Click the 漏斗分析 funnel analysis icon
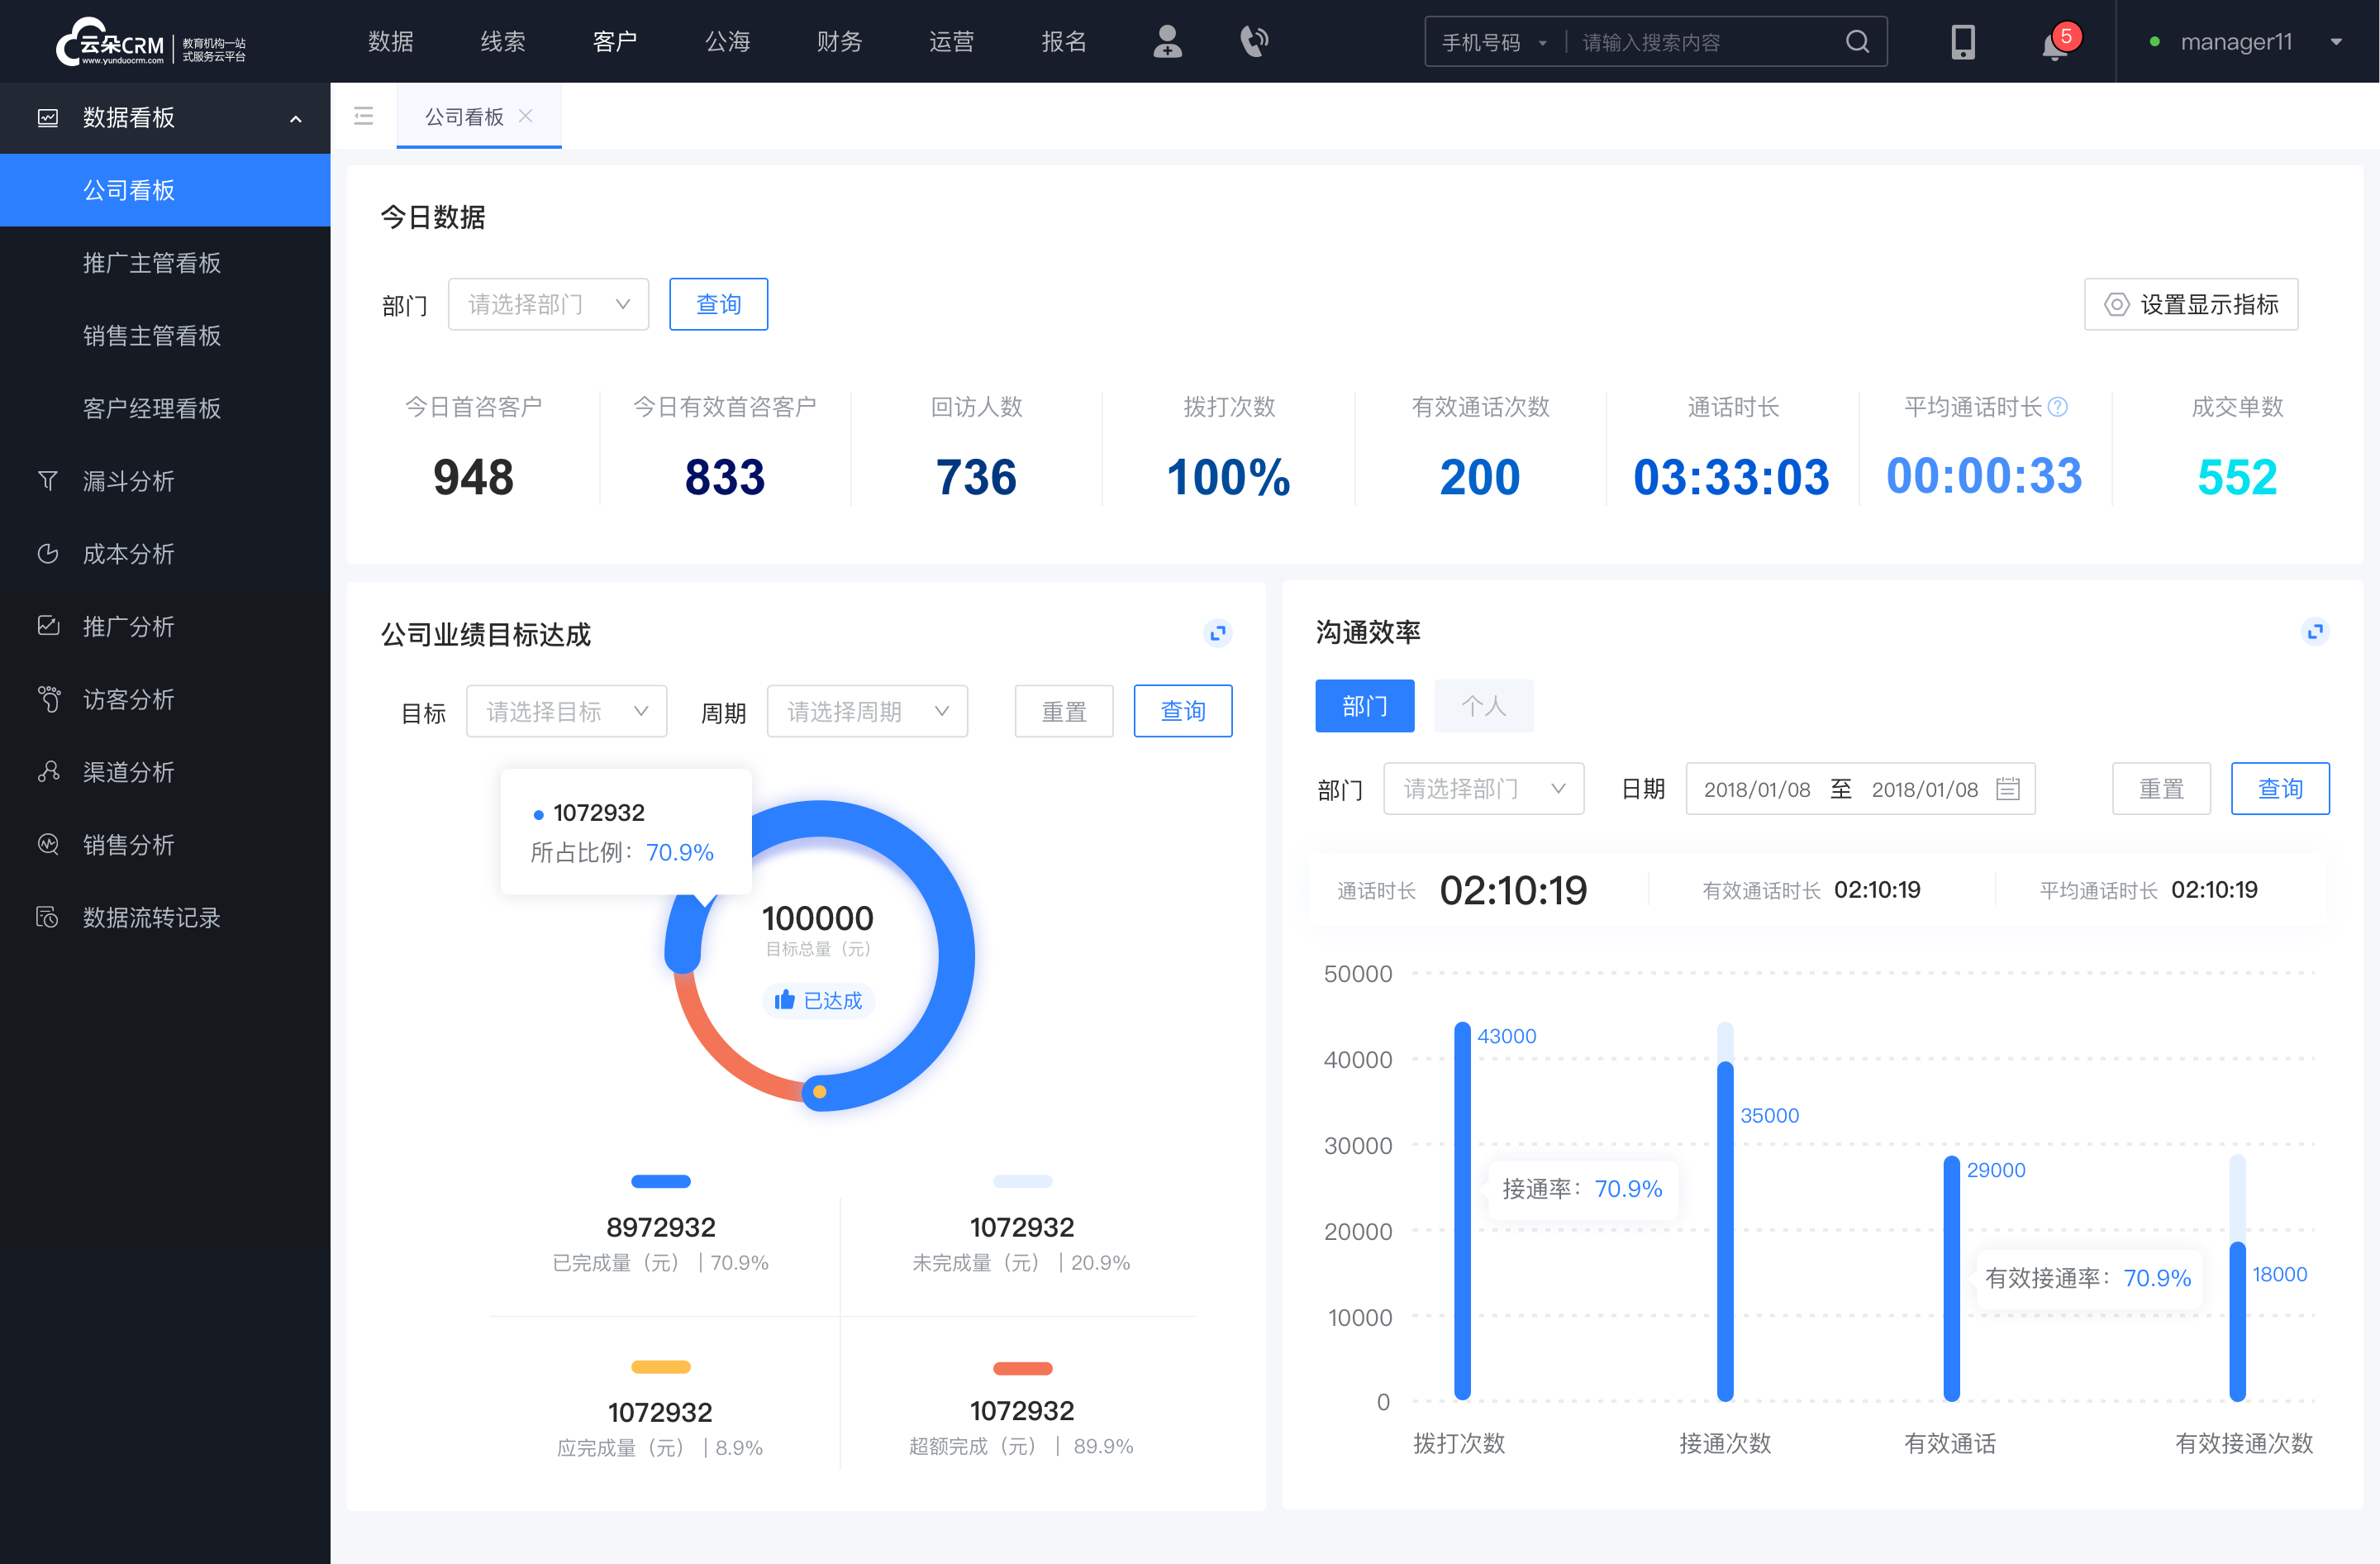The width and height of the screenshot is (2380, 1564). click(x=47, y=480)
